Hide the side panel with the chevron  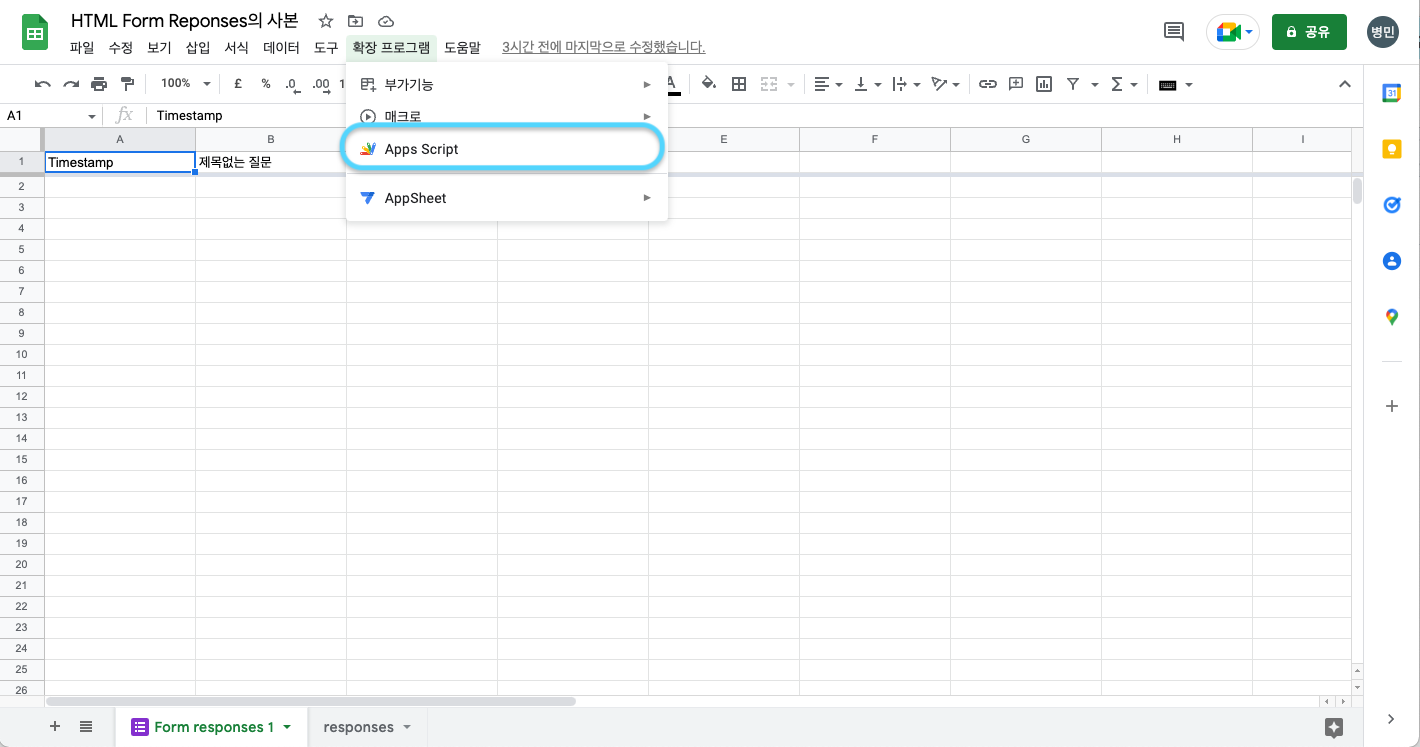1391,718
